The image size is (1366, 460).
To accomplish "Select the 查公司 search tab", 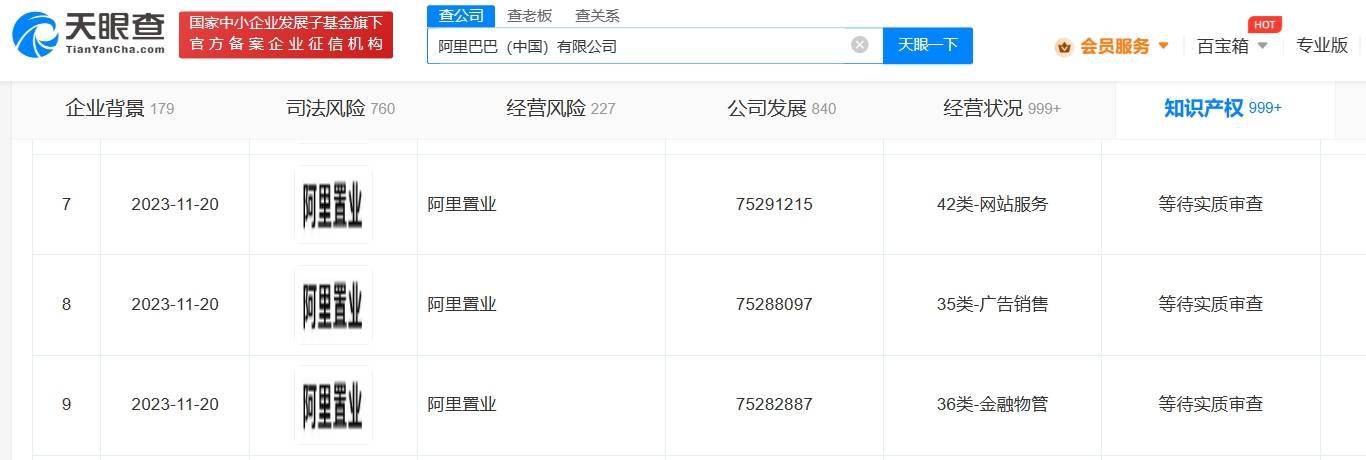I will pos(461,15).
